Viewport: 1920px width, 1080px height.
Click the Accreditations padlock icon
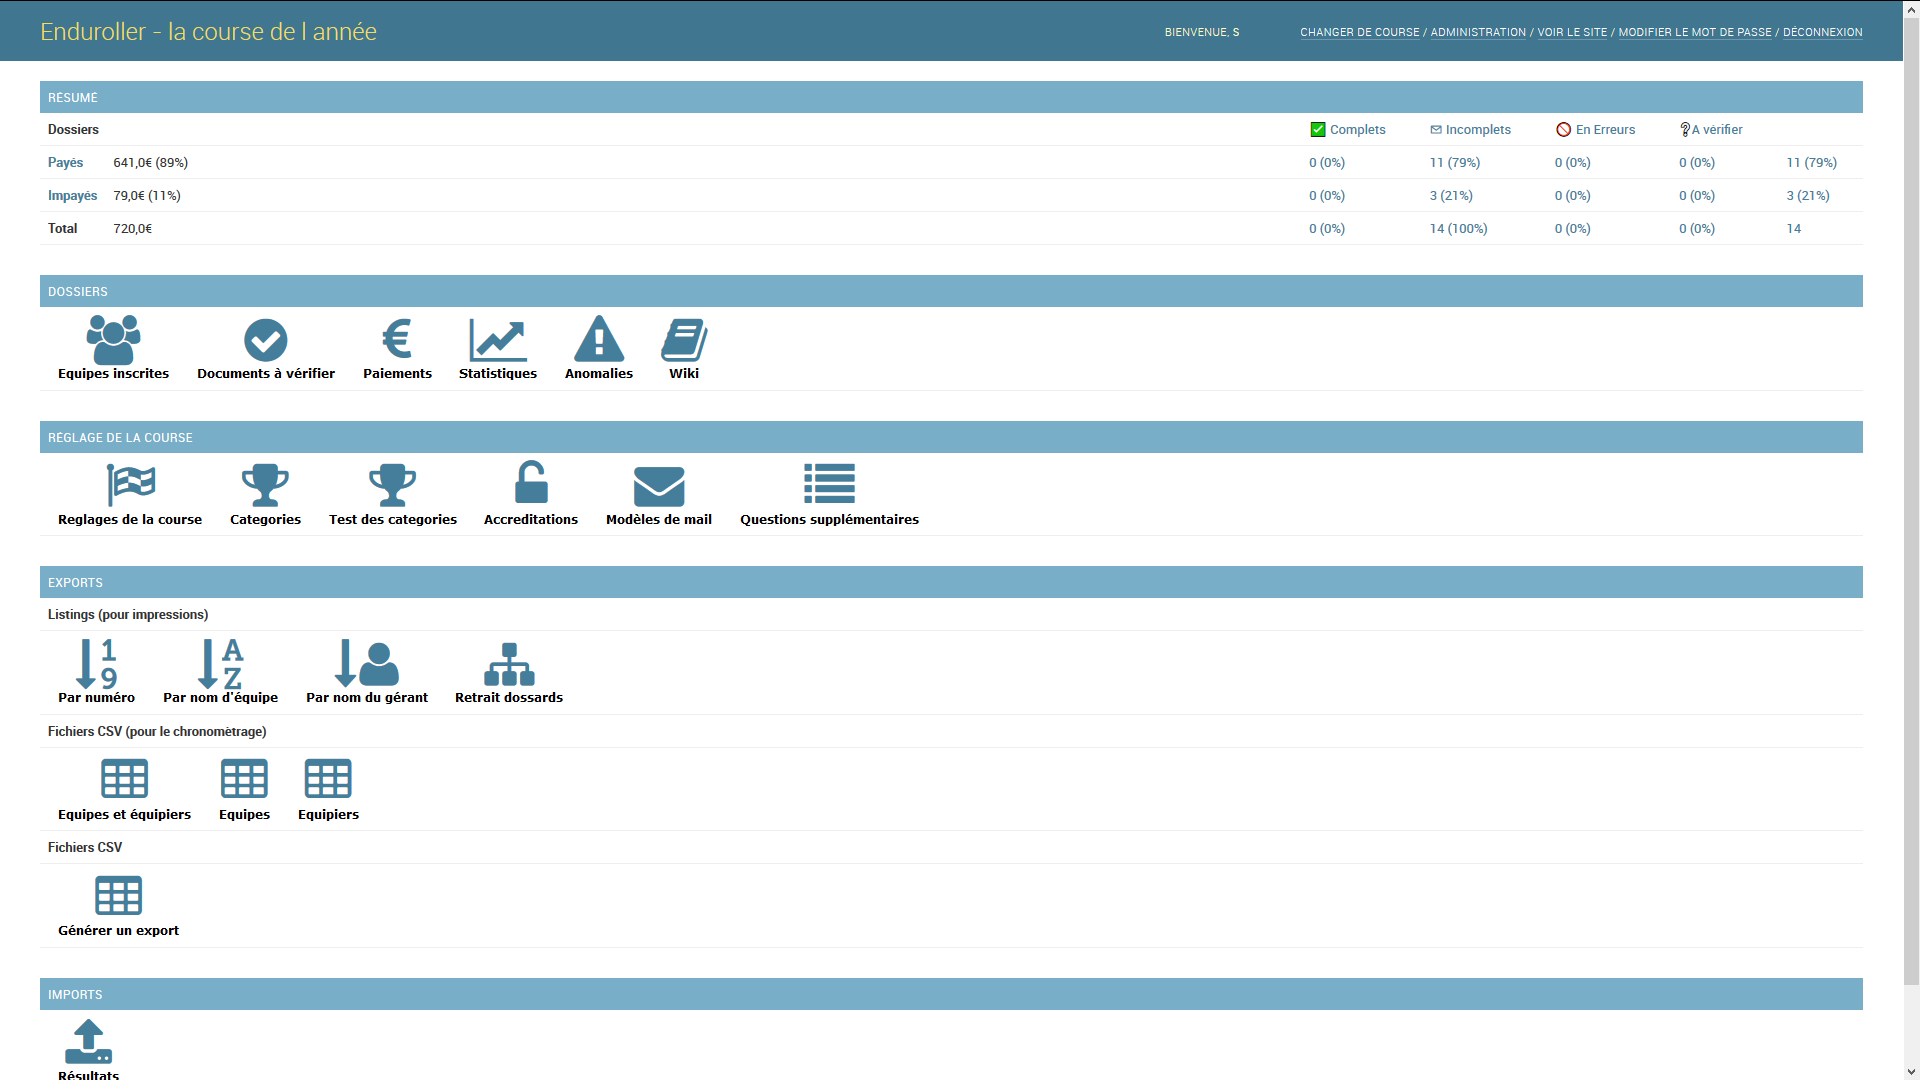pos(531,484)
